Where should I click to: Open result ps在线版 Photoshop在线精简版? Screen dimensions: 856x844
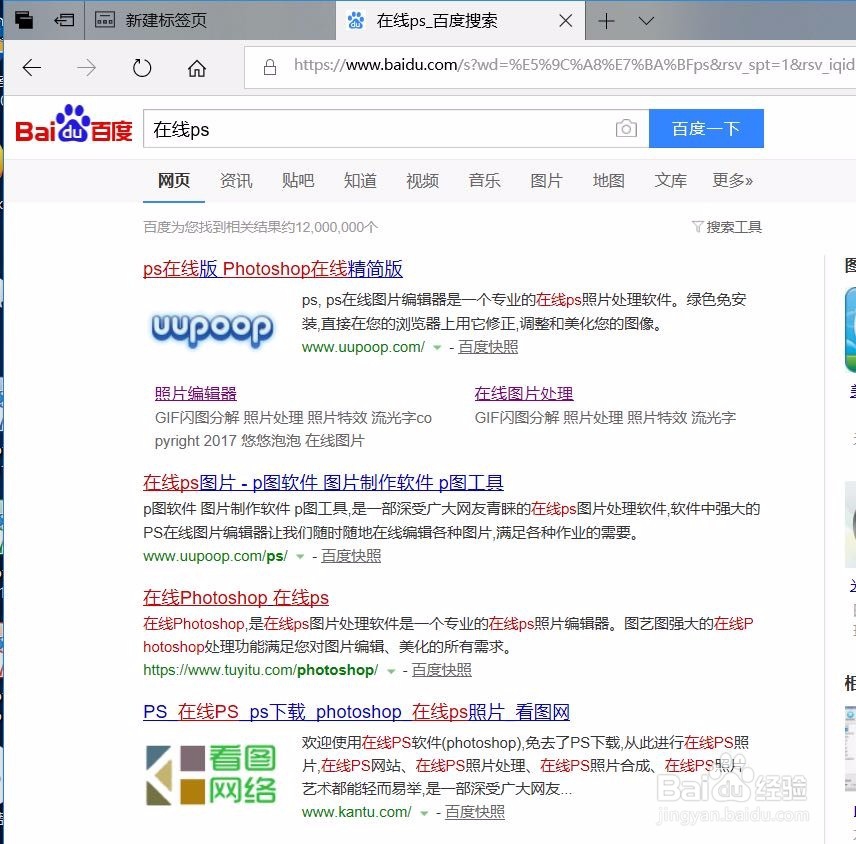[273, 269]
